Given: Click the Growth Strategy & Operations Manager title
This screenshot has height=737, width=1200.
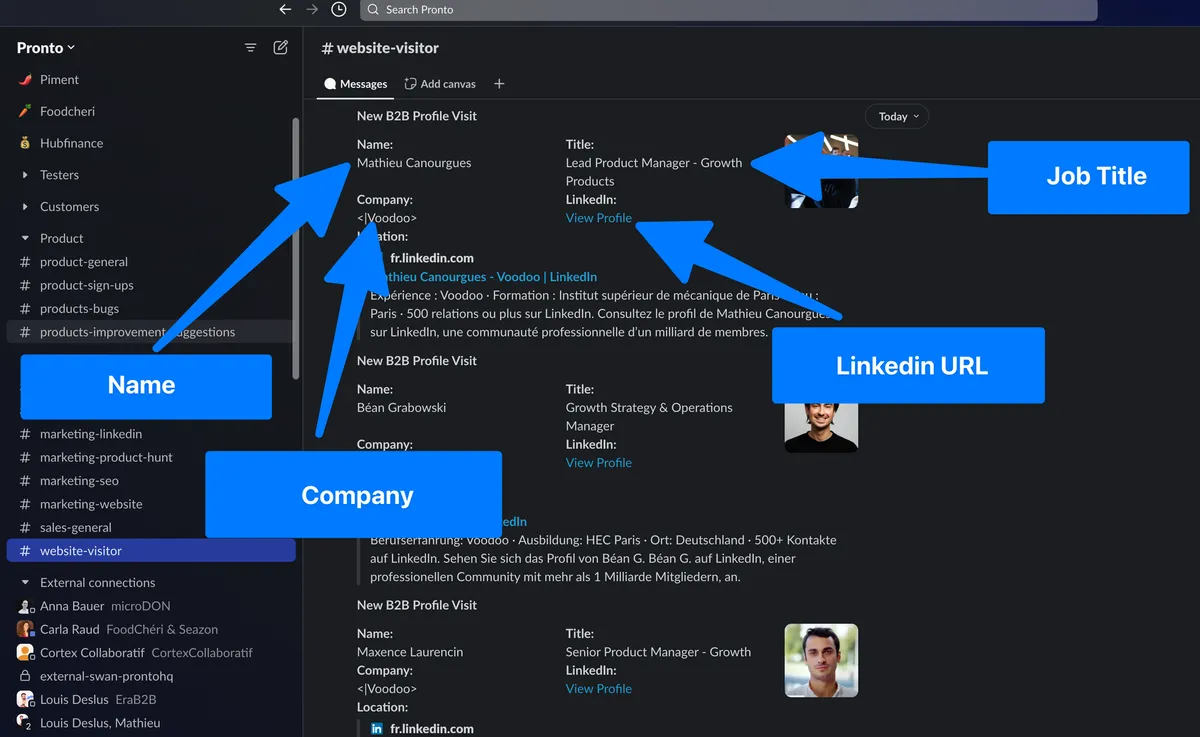Looking at the screenshot, I should 649,417.
